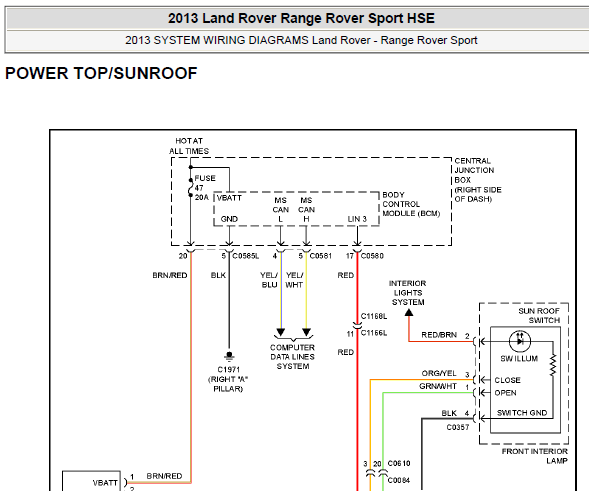Click the resistor symbol inside the sunroof switch
Image resolution: width=589 pixels, height=491 pixels.
click(553, 364)
